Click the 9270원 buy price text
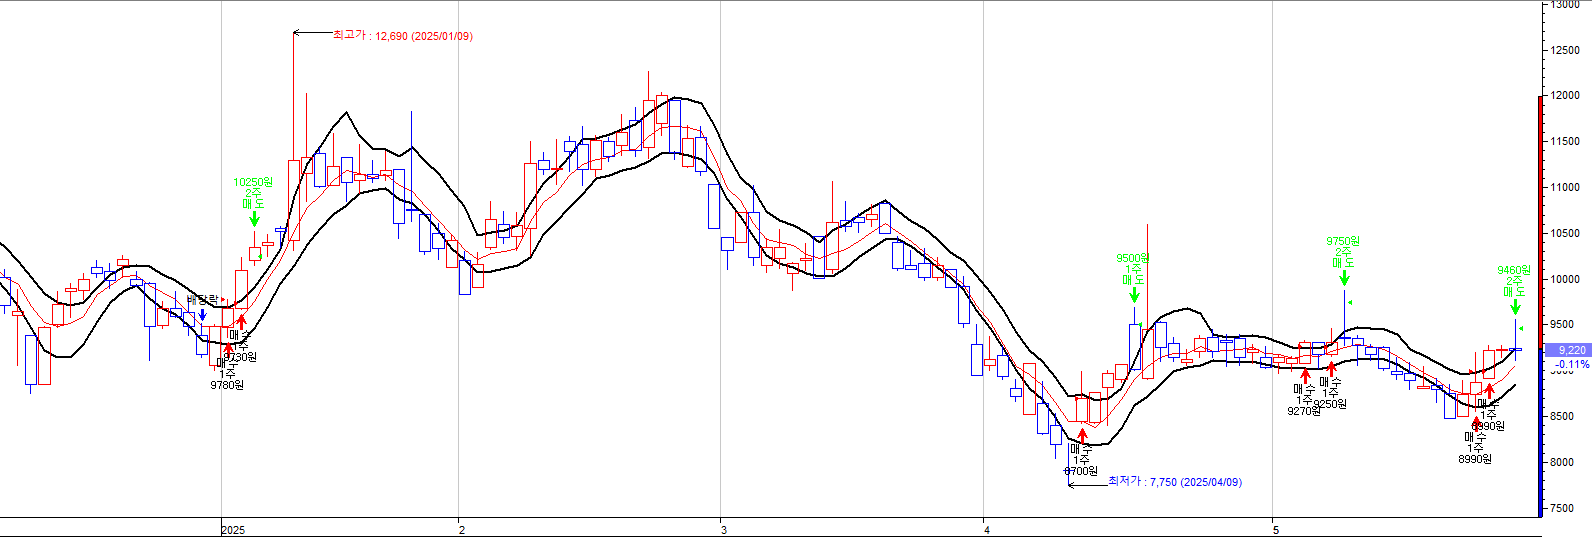Viewport: 1592px width, 537px height. [1304, 411]
